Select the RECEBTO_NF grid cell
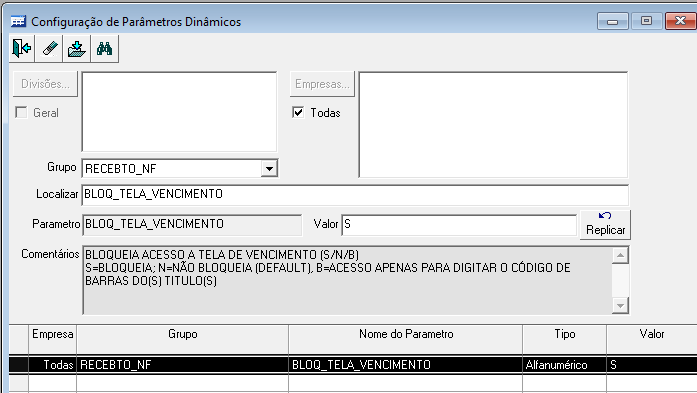Image resolution: width=697 pixels, height=393 pixels. (182, 365)
